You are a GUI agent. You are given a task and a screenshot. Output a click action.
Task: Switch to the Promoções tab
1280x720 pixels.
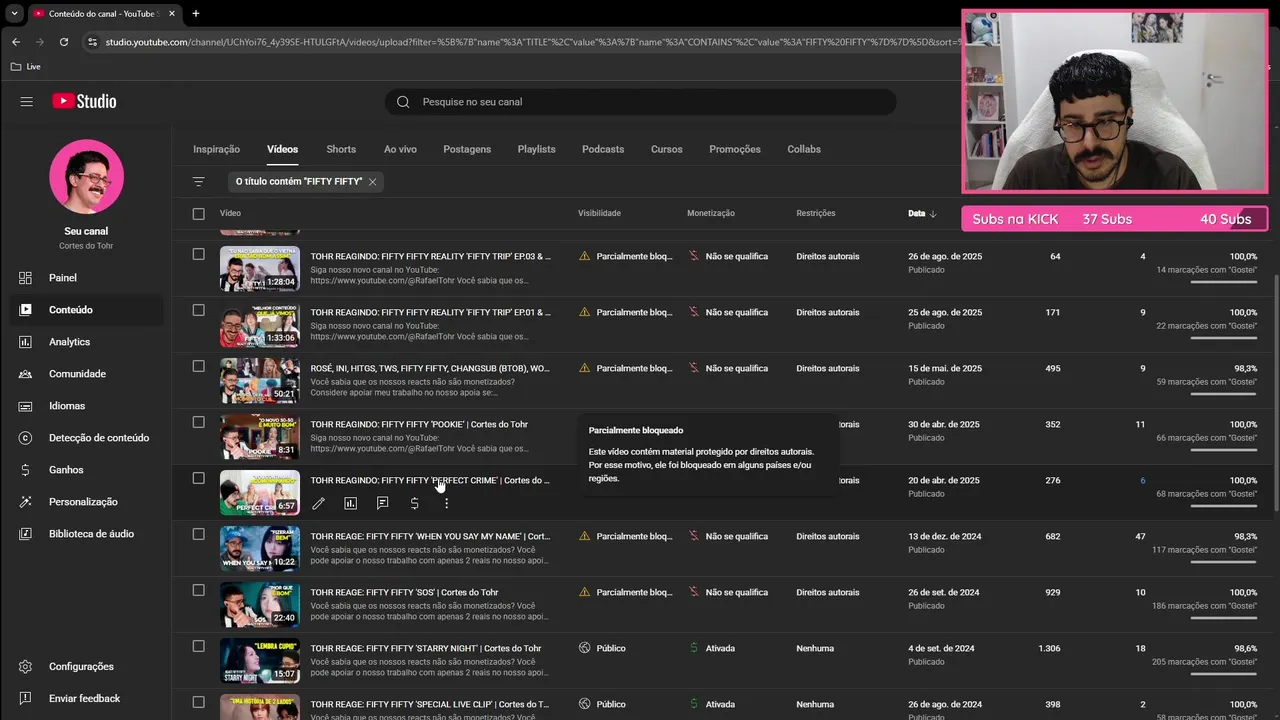point(735,149)
